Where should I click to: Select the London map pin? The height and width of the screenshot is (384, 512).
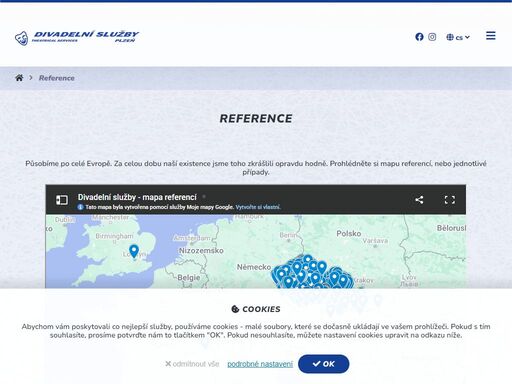tap(134, 251)
